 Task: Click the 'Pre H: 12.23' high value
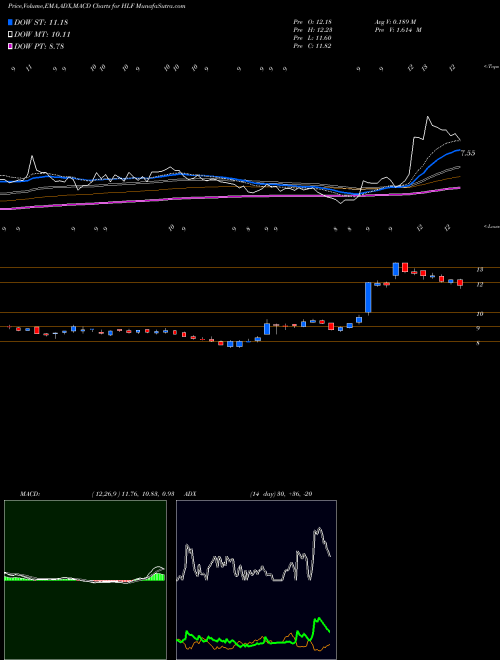tap(312, 30)
